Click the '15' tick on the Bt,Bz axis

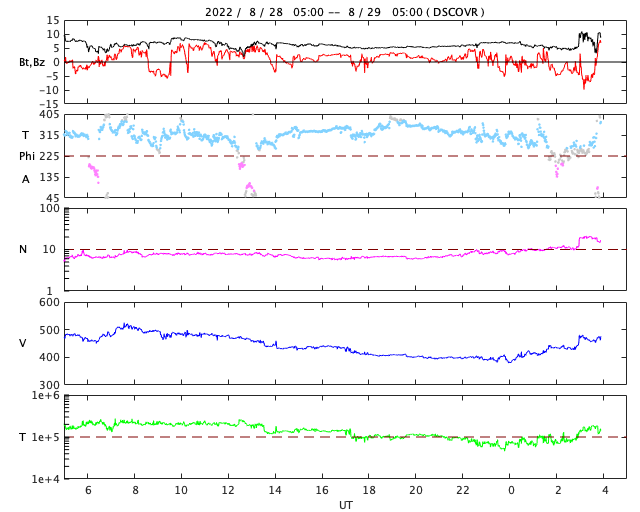point(53,20)
